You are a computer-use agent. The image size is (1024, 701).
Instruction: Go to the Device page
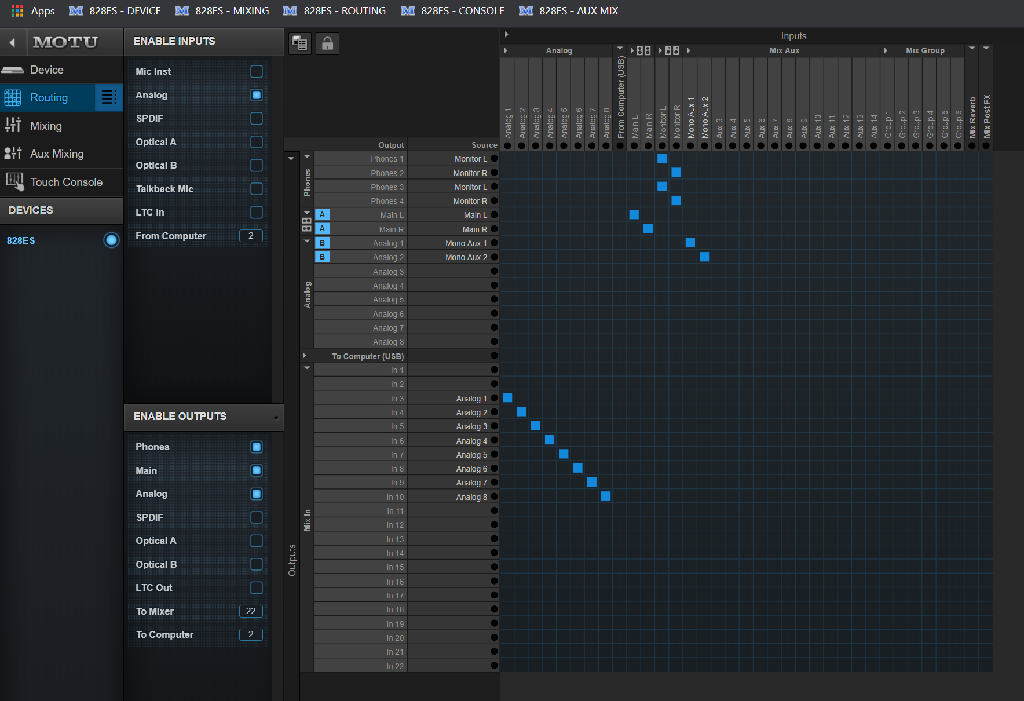pos(61,70)
